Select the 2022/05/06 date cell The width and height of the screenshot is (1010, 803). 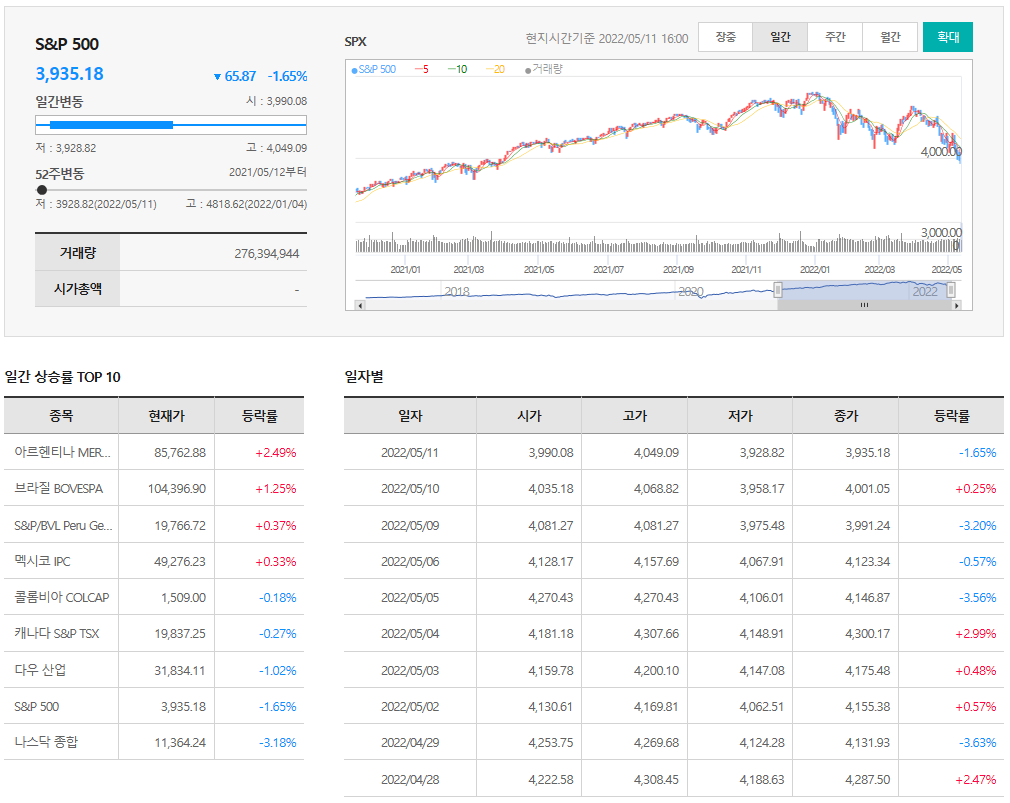(410, 561)
